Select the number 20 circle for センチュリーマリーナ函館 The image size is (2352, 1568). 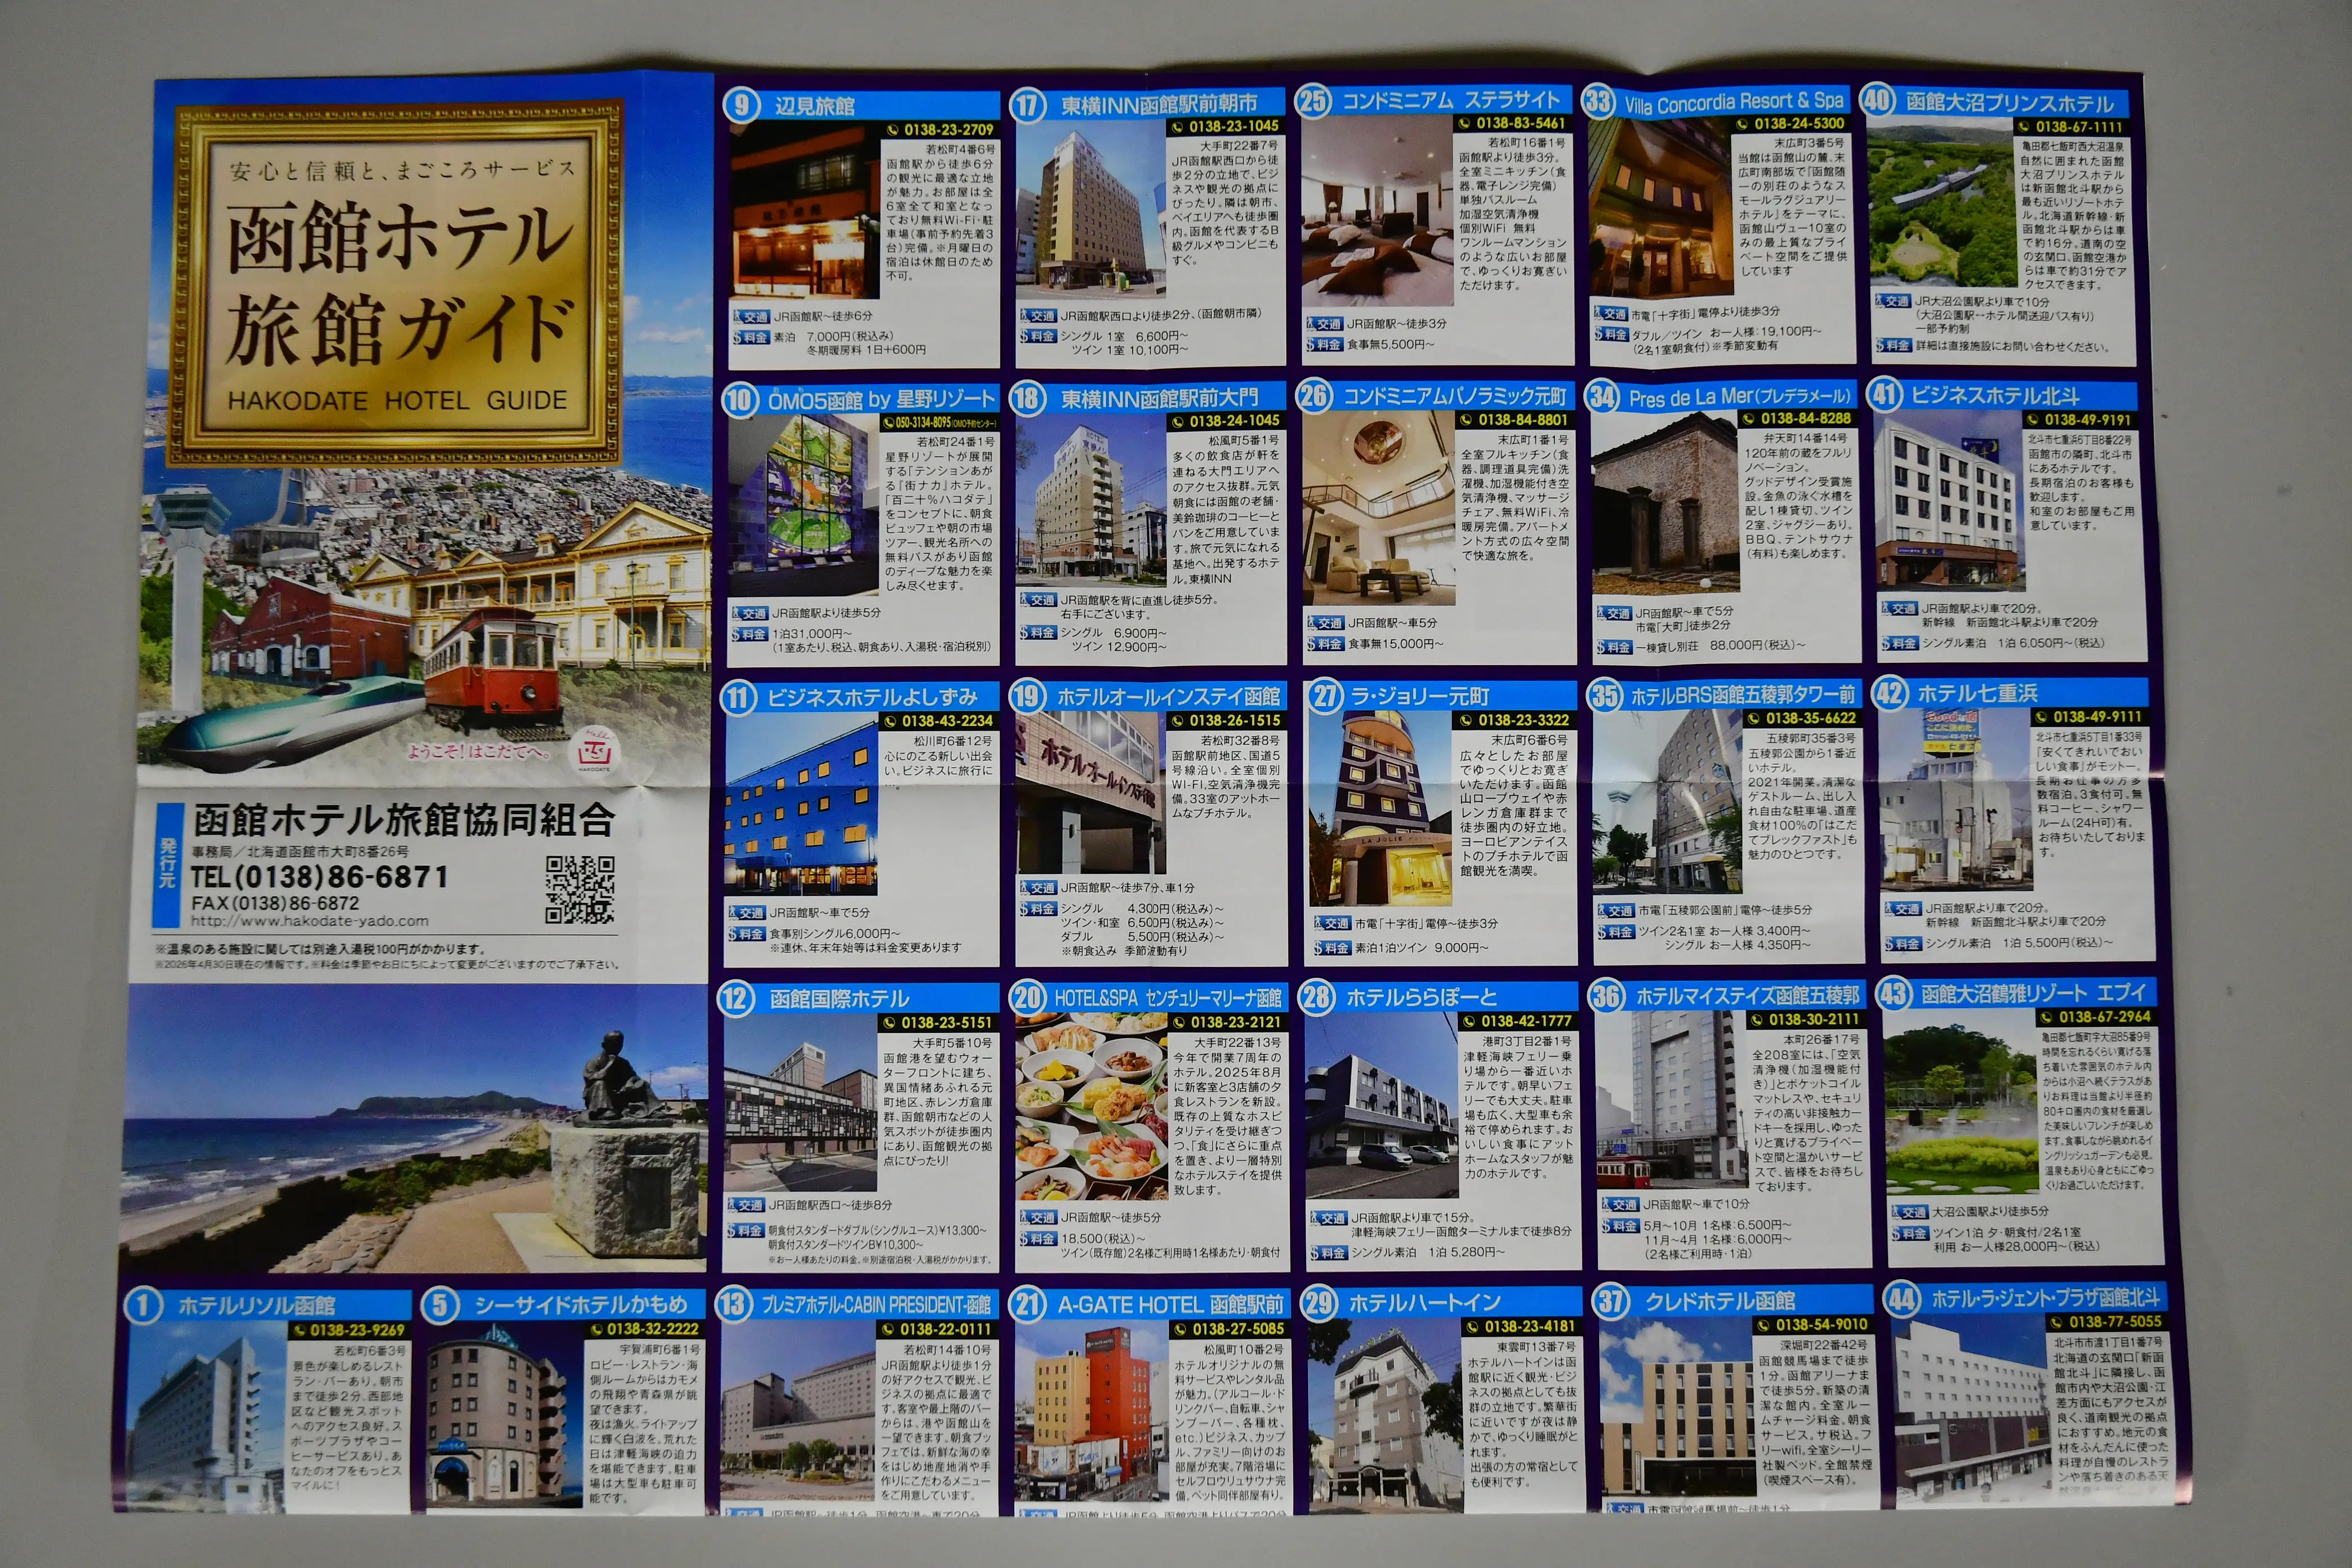coord(1028,998)
